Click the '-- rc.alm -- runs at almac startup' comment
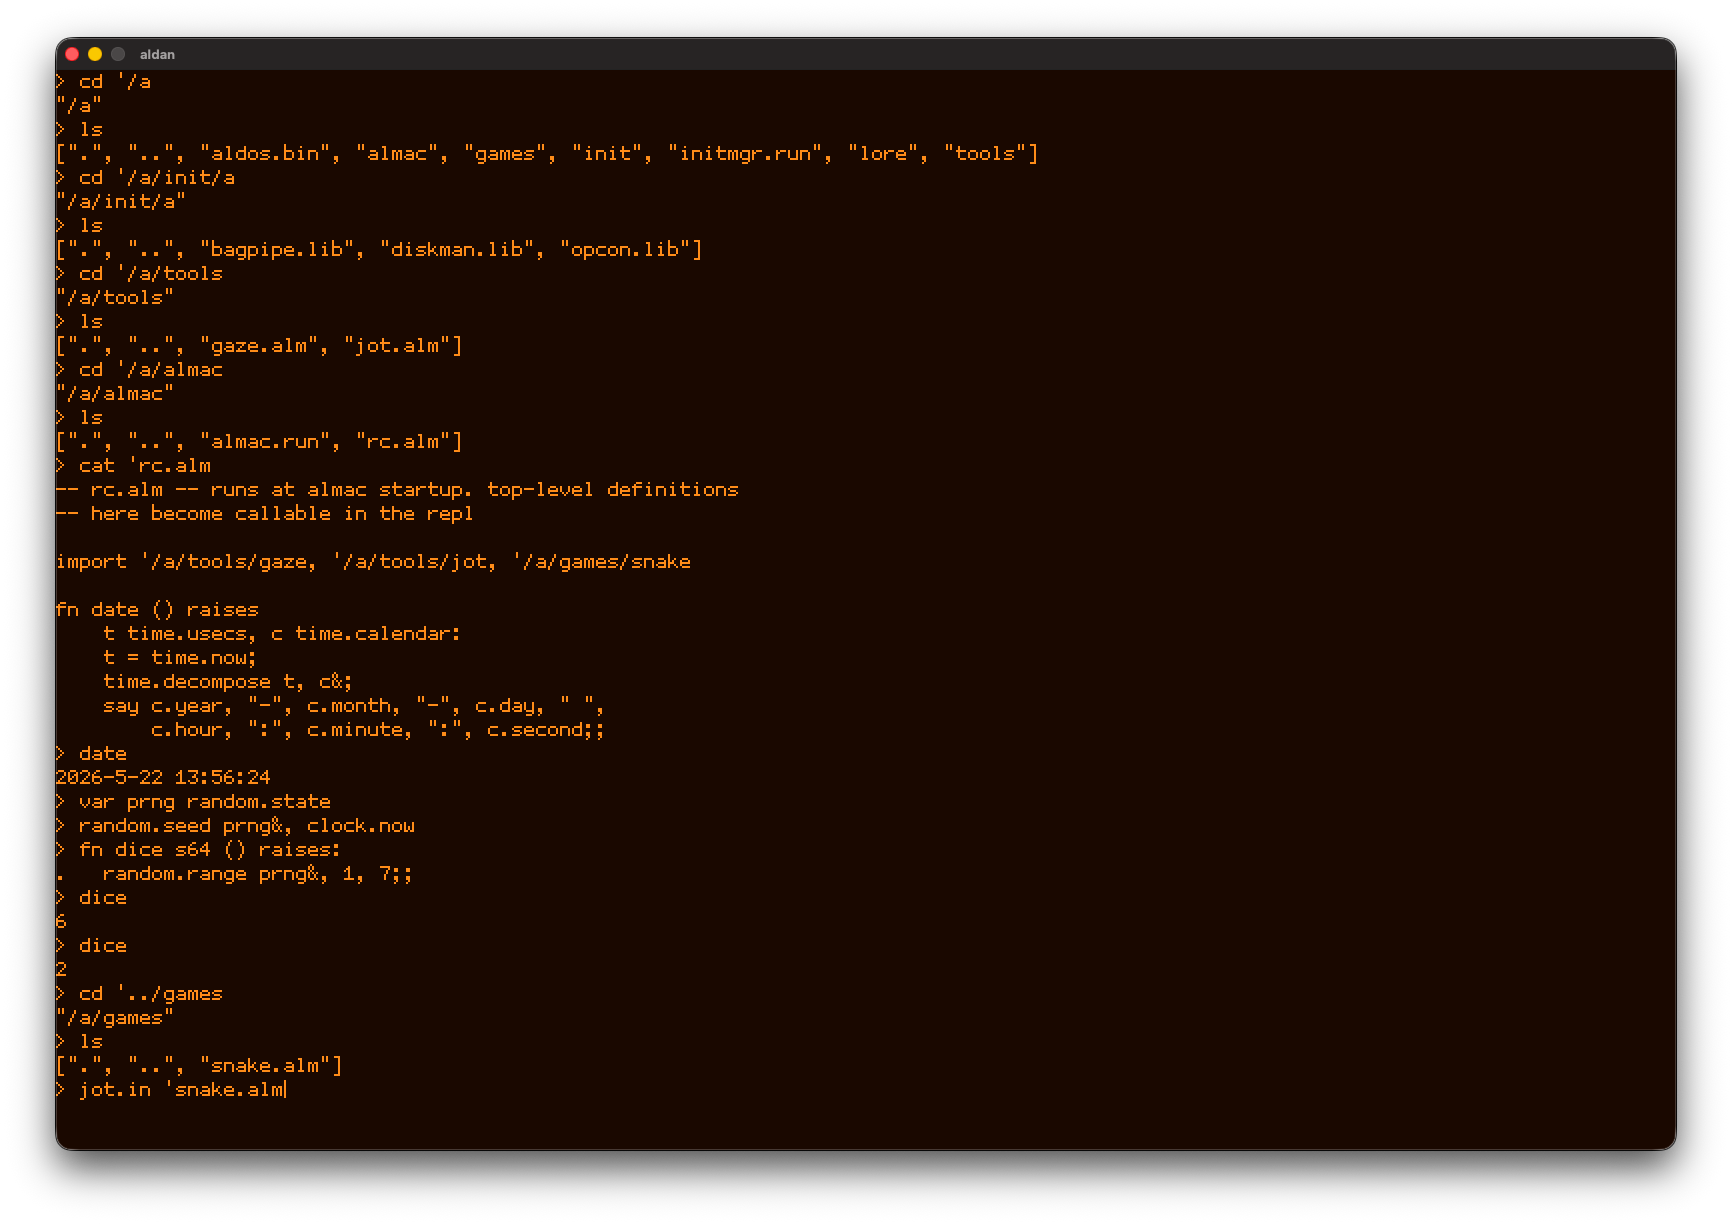Viewport: 1732px width, 1224px height. click(x=397, y=489)
